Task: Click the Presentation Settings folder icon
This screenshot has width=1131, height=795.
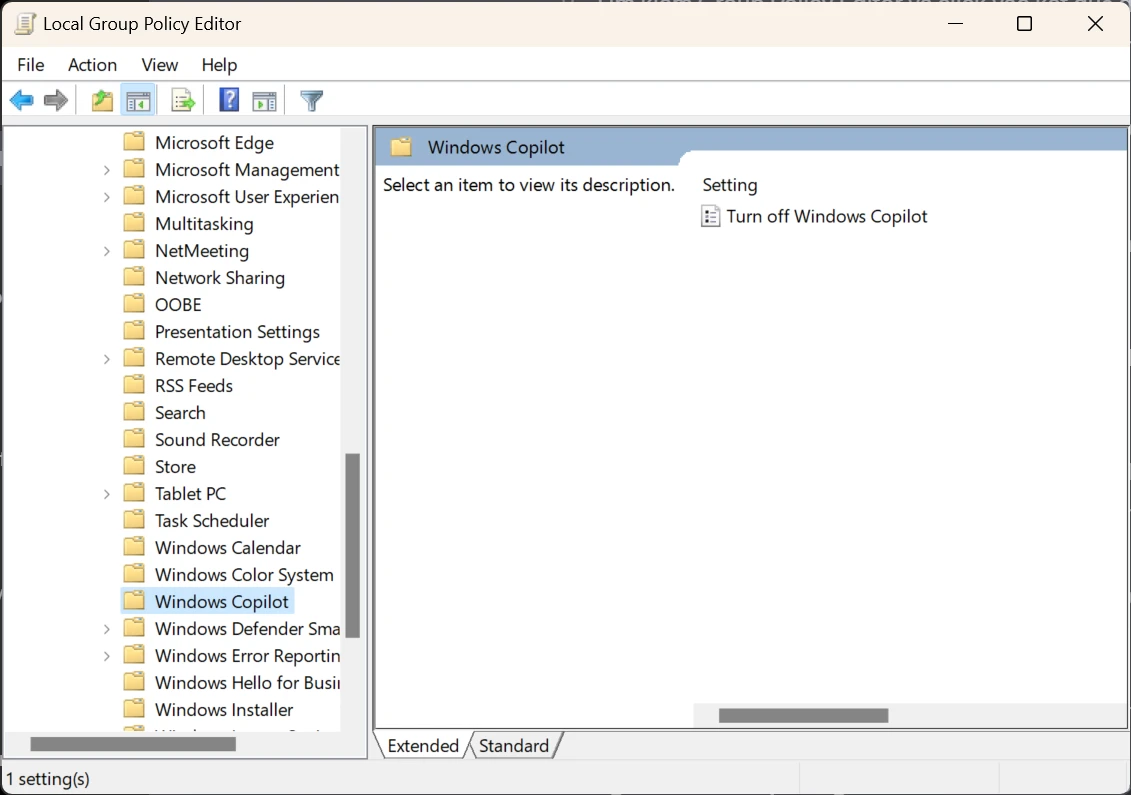Action: pyautogui.click(x=134, y=330)
